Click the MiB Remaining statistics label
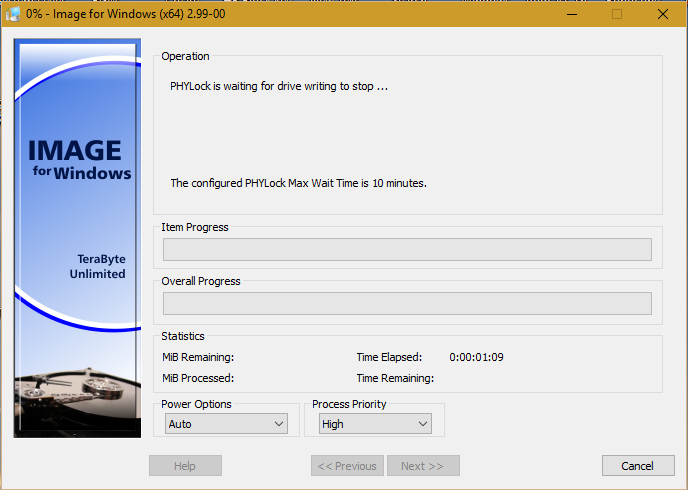The image size is (688, 490). 197,357
